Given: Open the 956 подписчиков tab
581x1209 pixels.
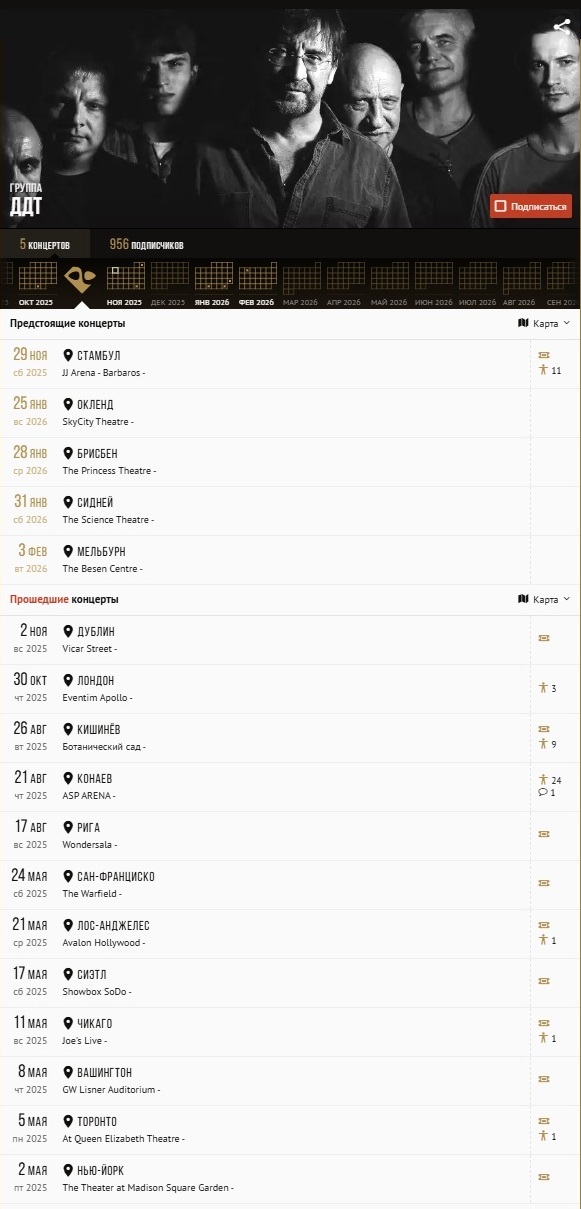Looking at the screenshot, I should tap(147, 244).
